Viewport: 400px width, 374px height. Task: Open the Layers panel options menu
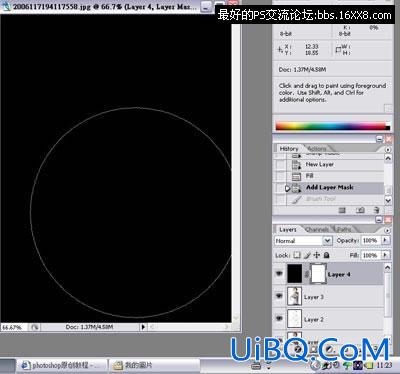[388, 230]
